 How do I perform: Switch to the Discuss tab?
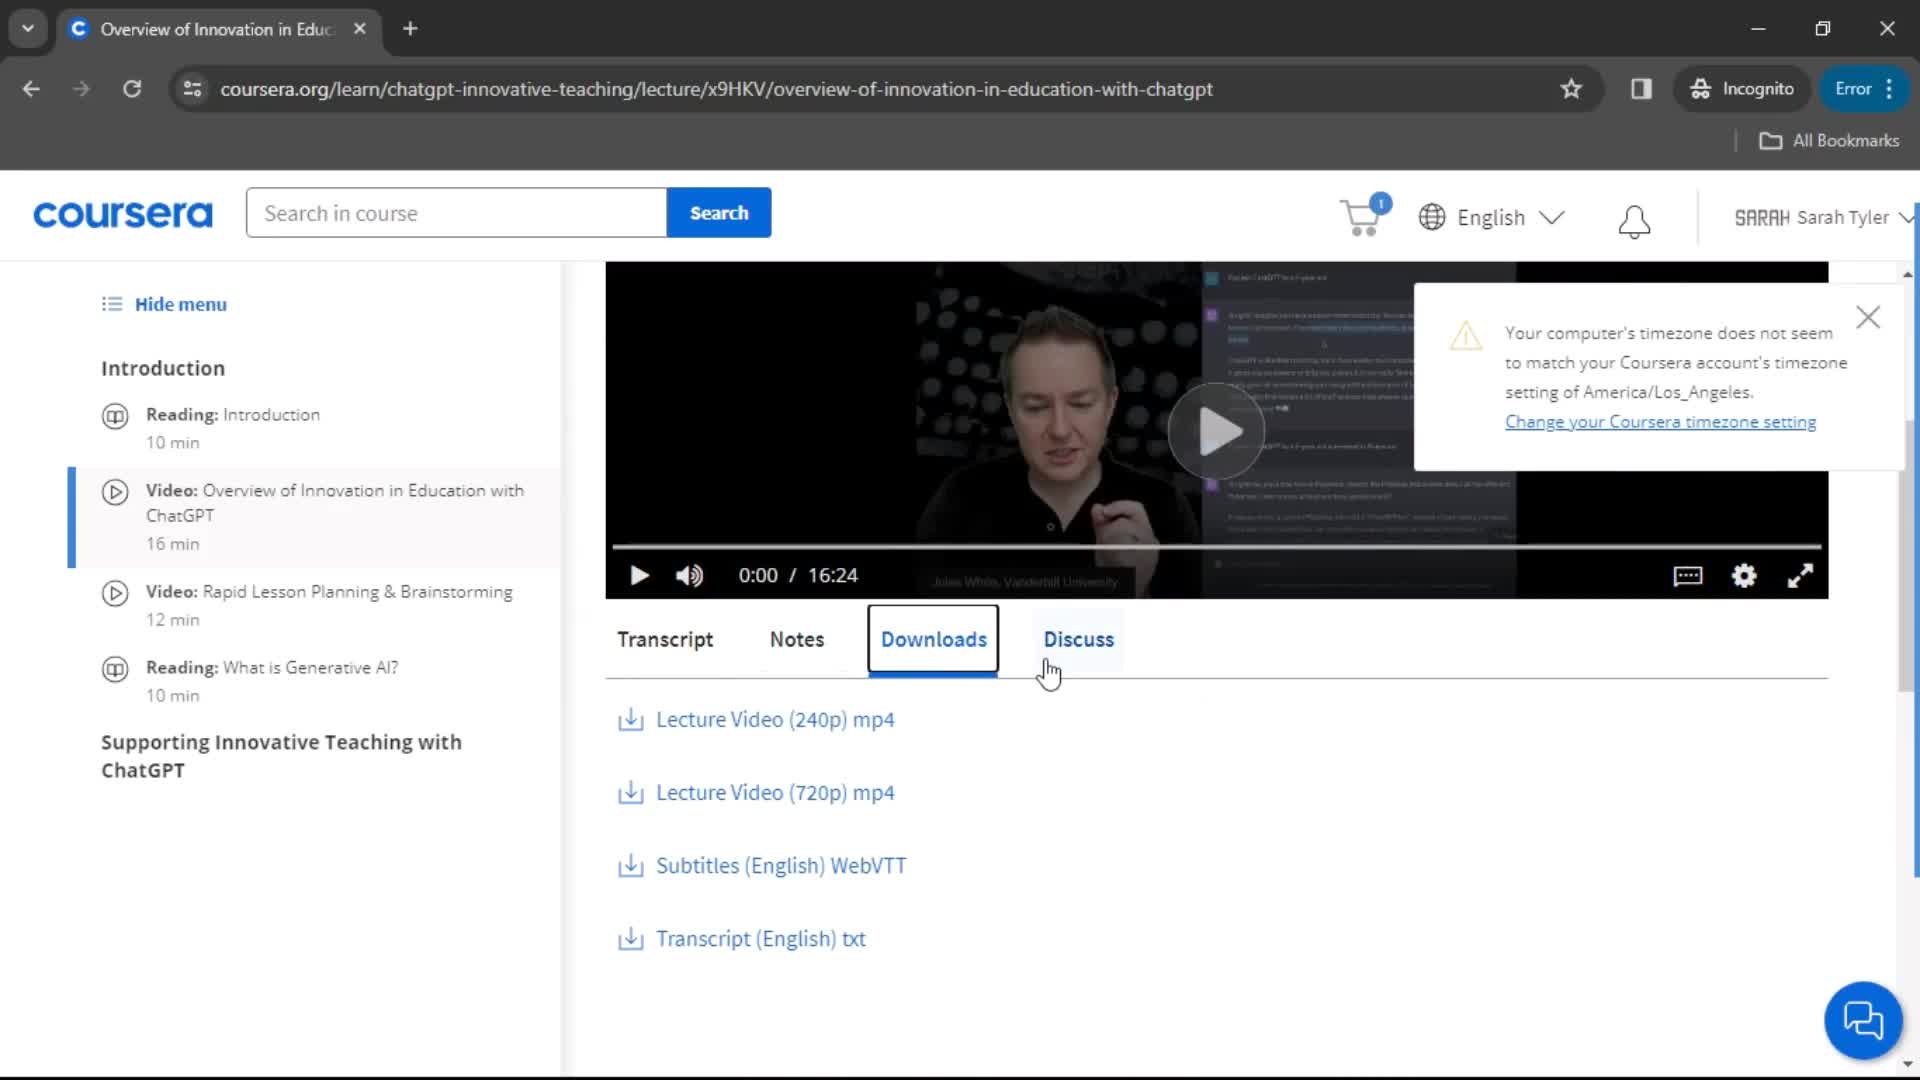(x=1079, y=638)
